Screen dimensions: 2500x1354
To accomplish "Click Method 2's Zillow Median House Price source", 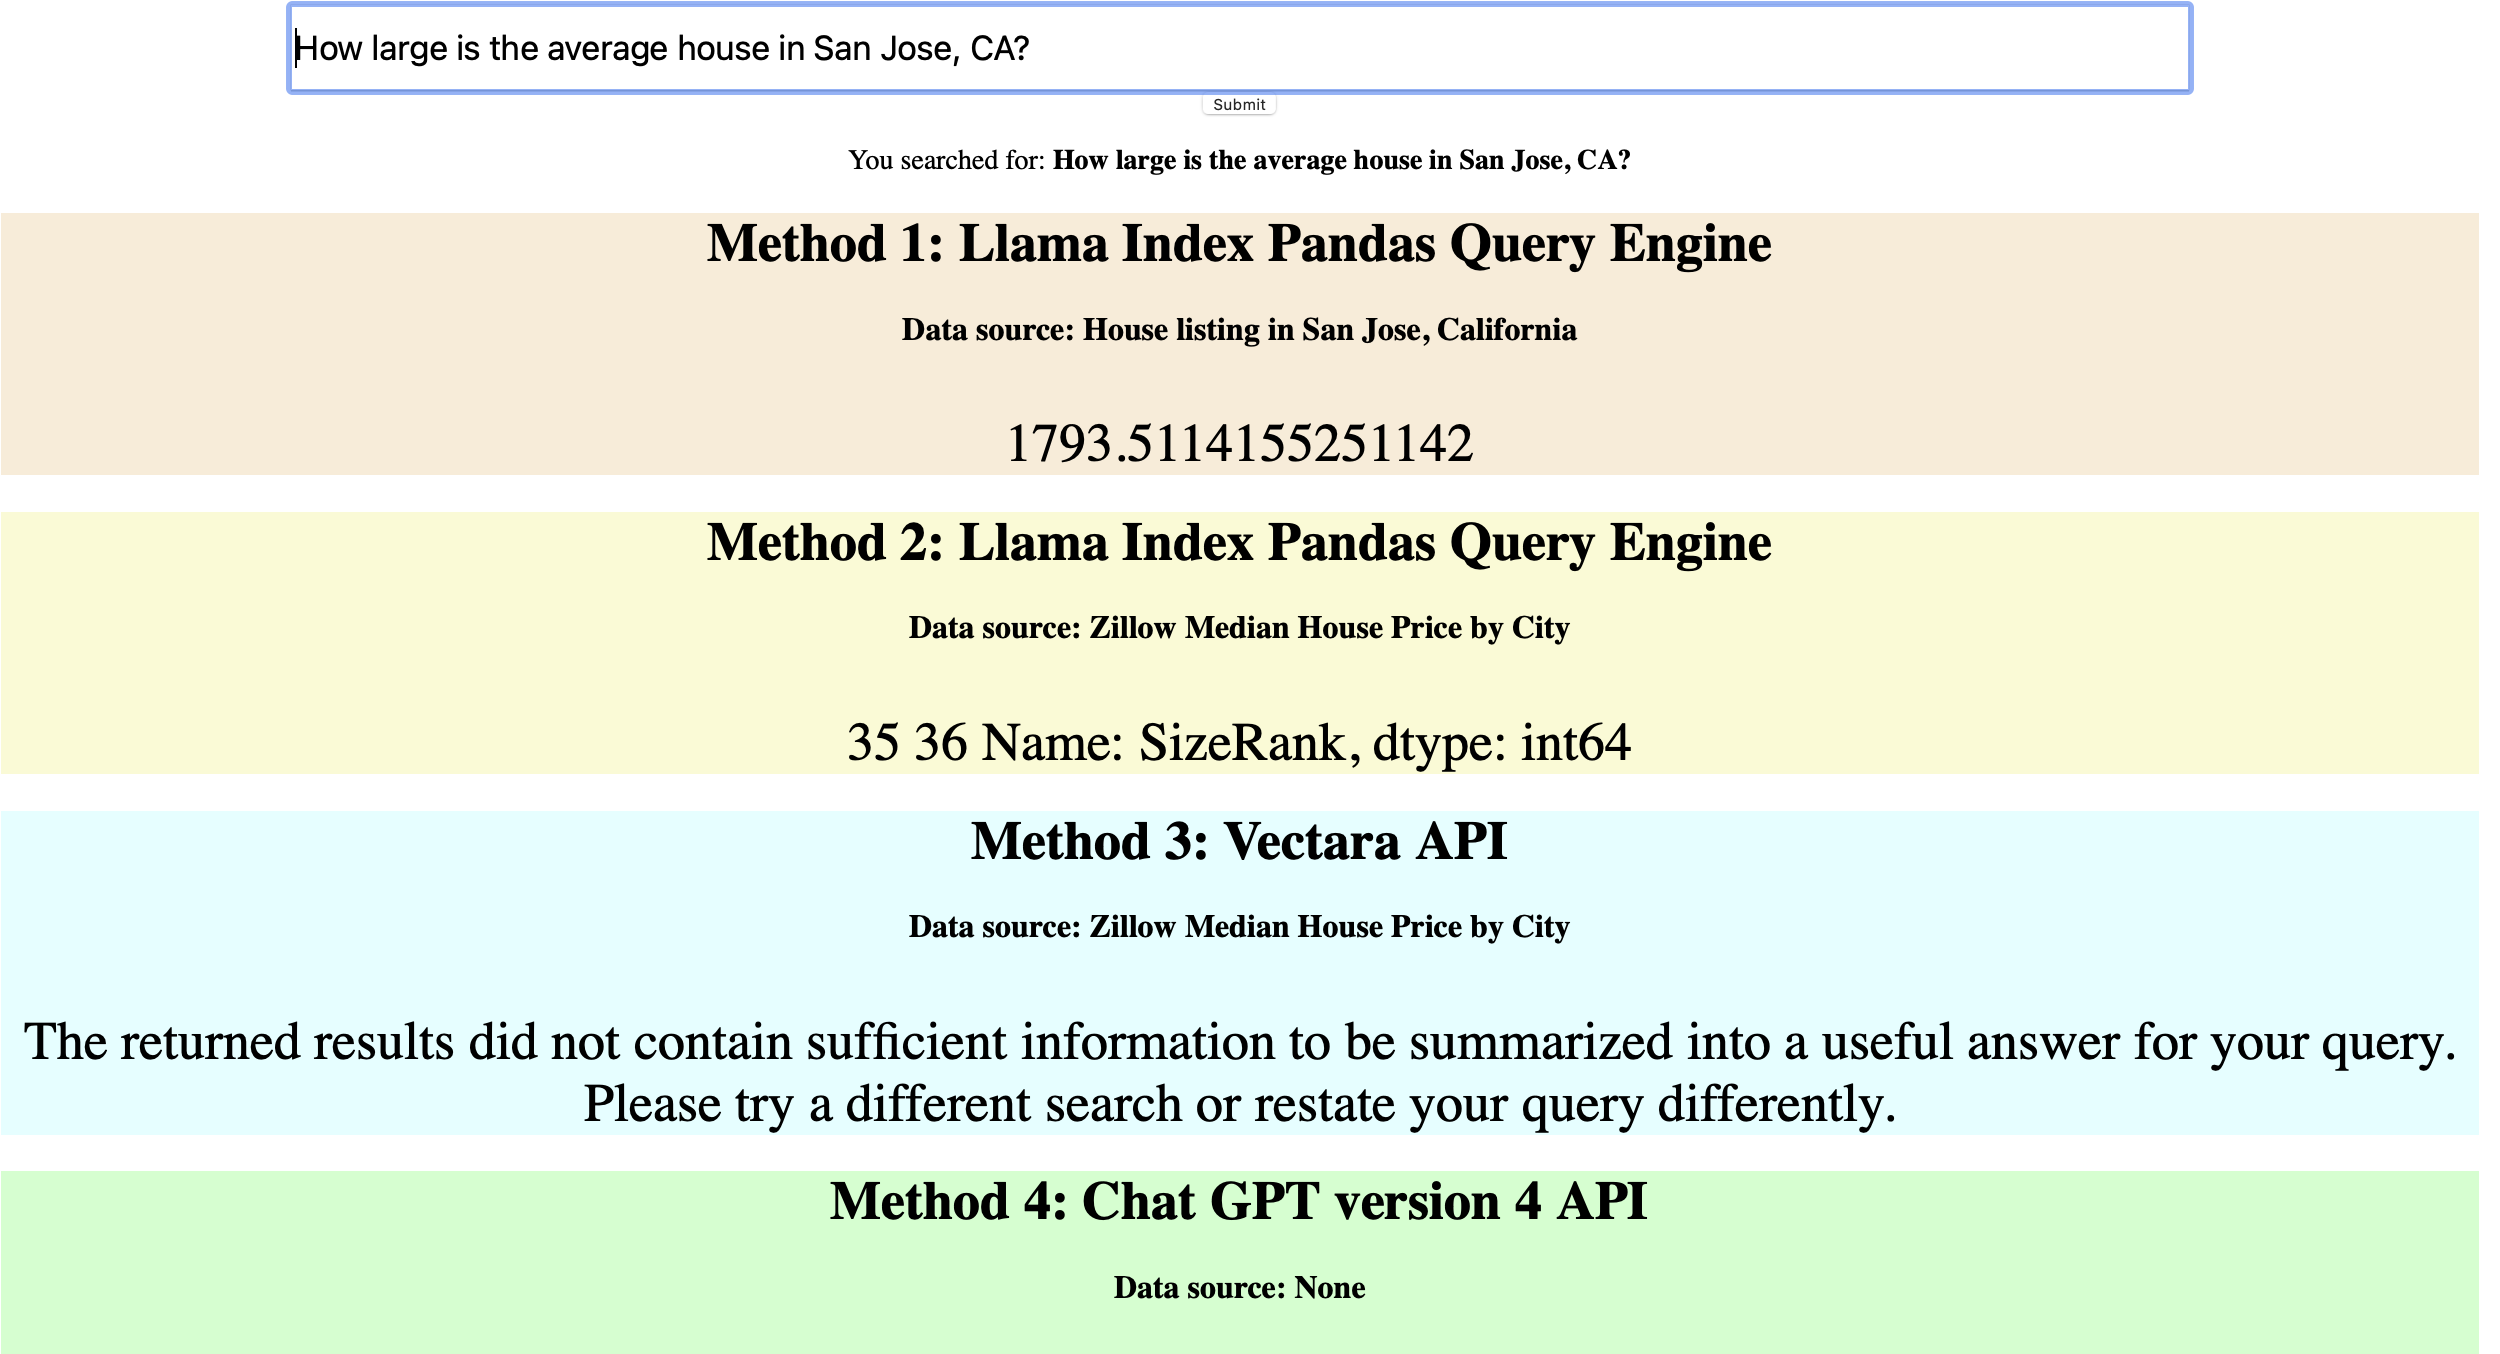I will [1239, 628].
